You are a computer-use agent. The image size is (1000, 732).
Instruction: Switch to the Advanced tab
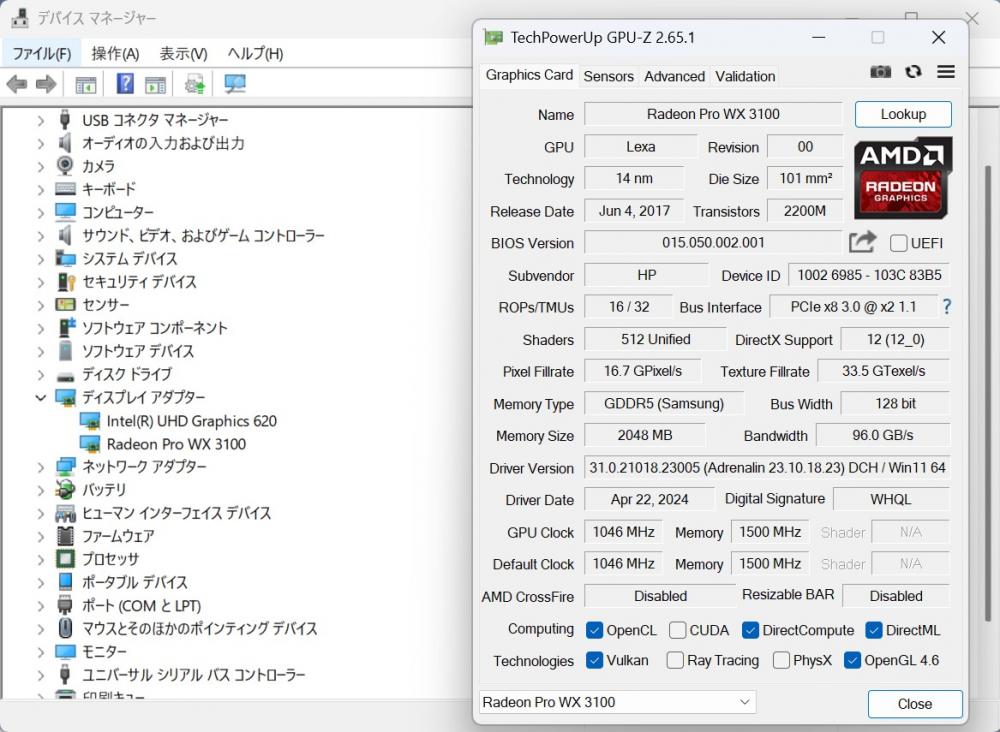pos(674,77)
